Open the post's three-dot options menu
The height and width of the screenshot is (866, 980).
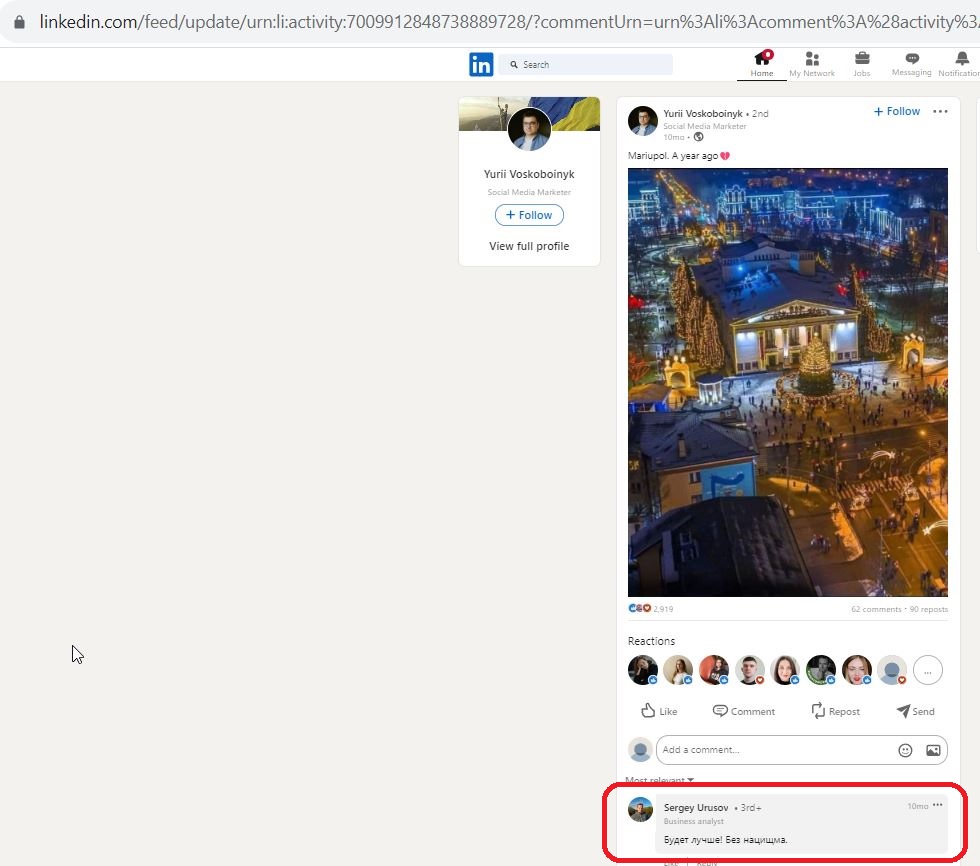940,111
